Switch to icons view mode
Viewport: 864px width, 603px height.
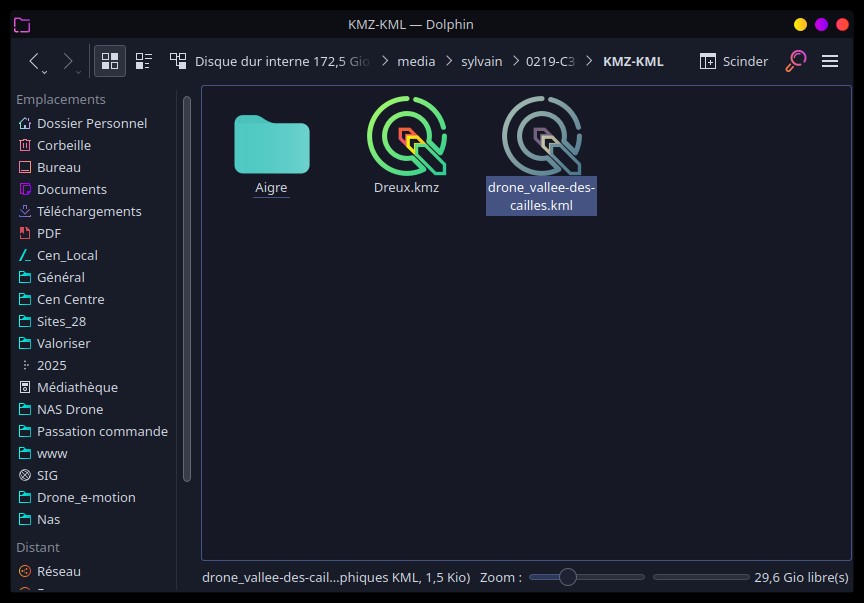110,61
